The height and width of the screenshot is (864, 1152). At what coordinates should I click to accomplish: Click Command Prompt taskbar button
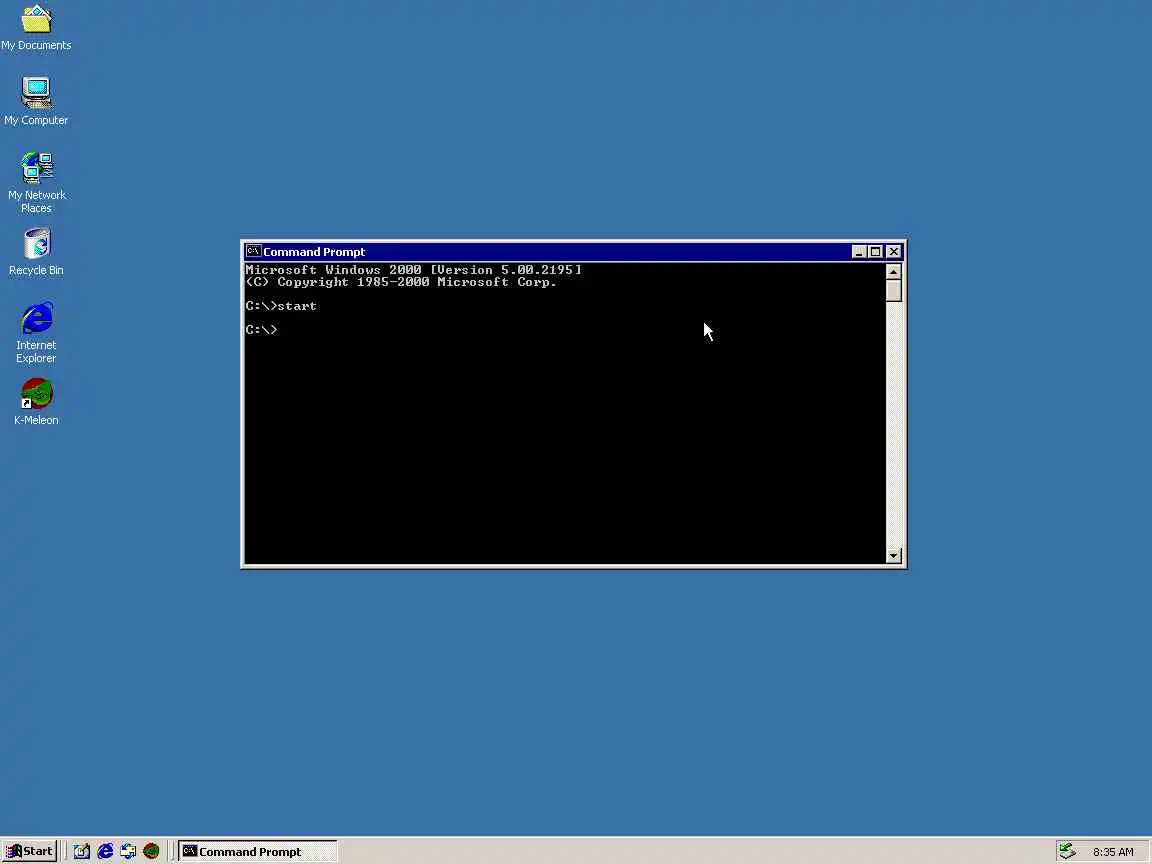pyautogui.click(x=258, y=852)
